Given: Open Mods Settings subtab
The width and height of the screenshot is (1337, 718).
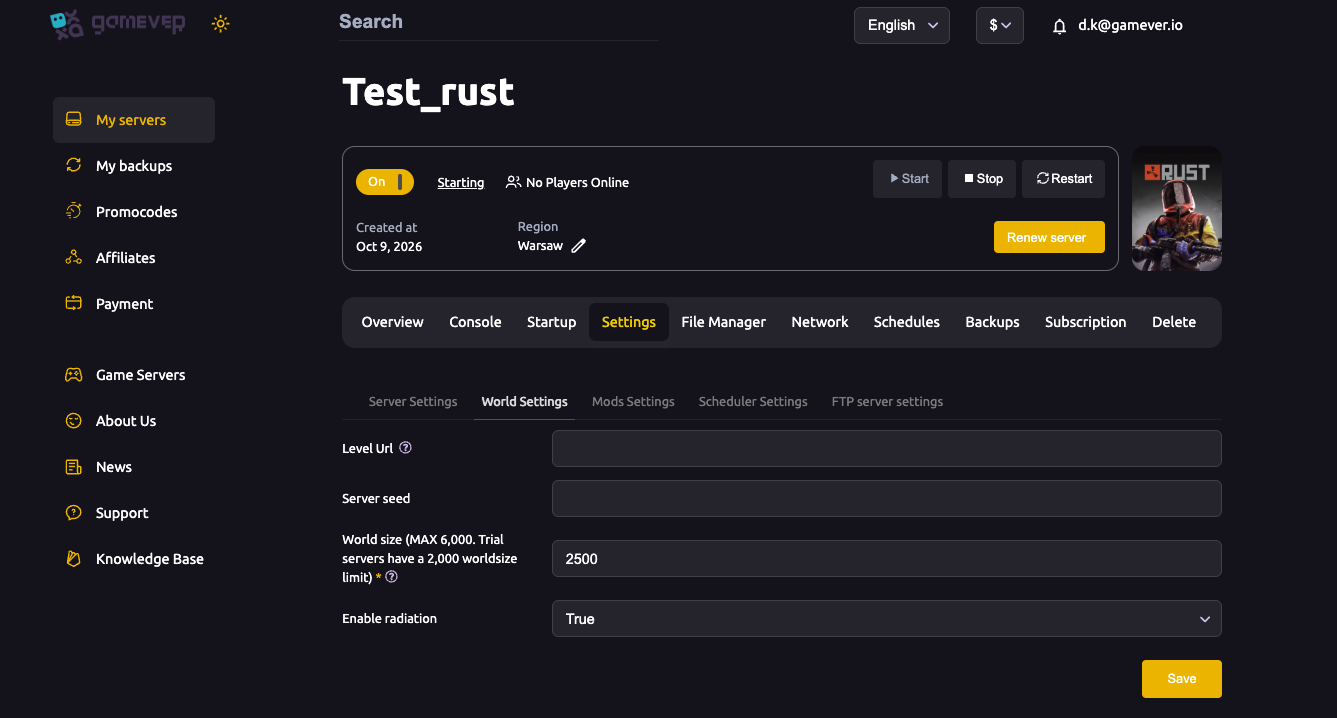Looking at the screenshot, I should coord(633,401).
